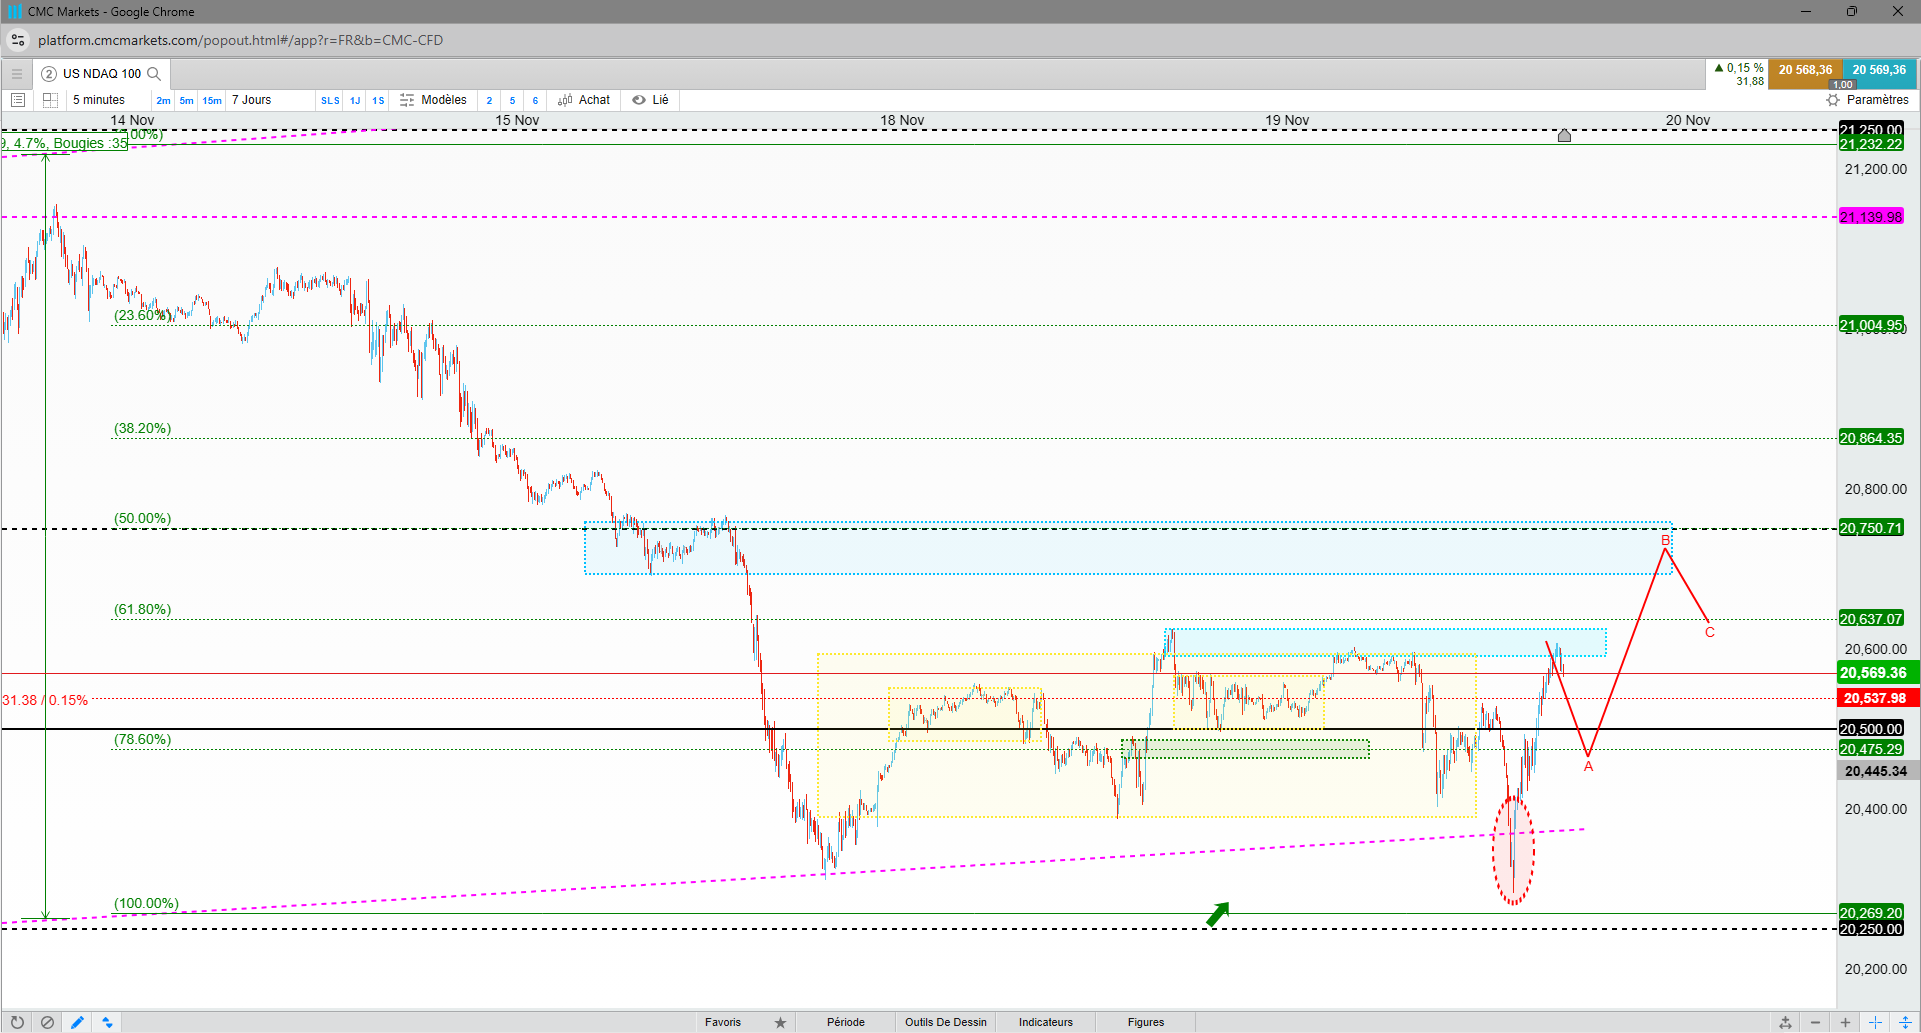The width and height of the screenshot is (1921, 1033).
Task: Load chart template 5
Action: point(512,100)
